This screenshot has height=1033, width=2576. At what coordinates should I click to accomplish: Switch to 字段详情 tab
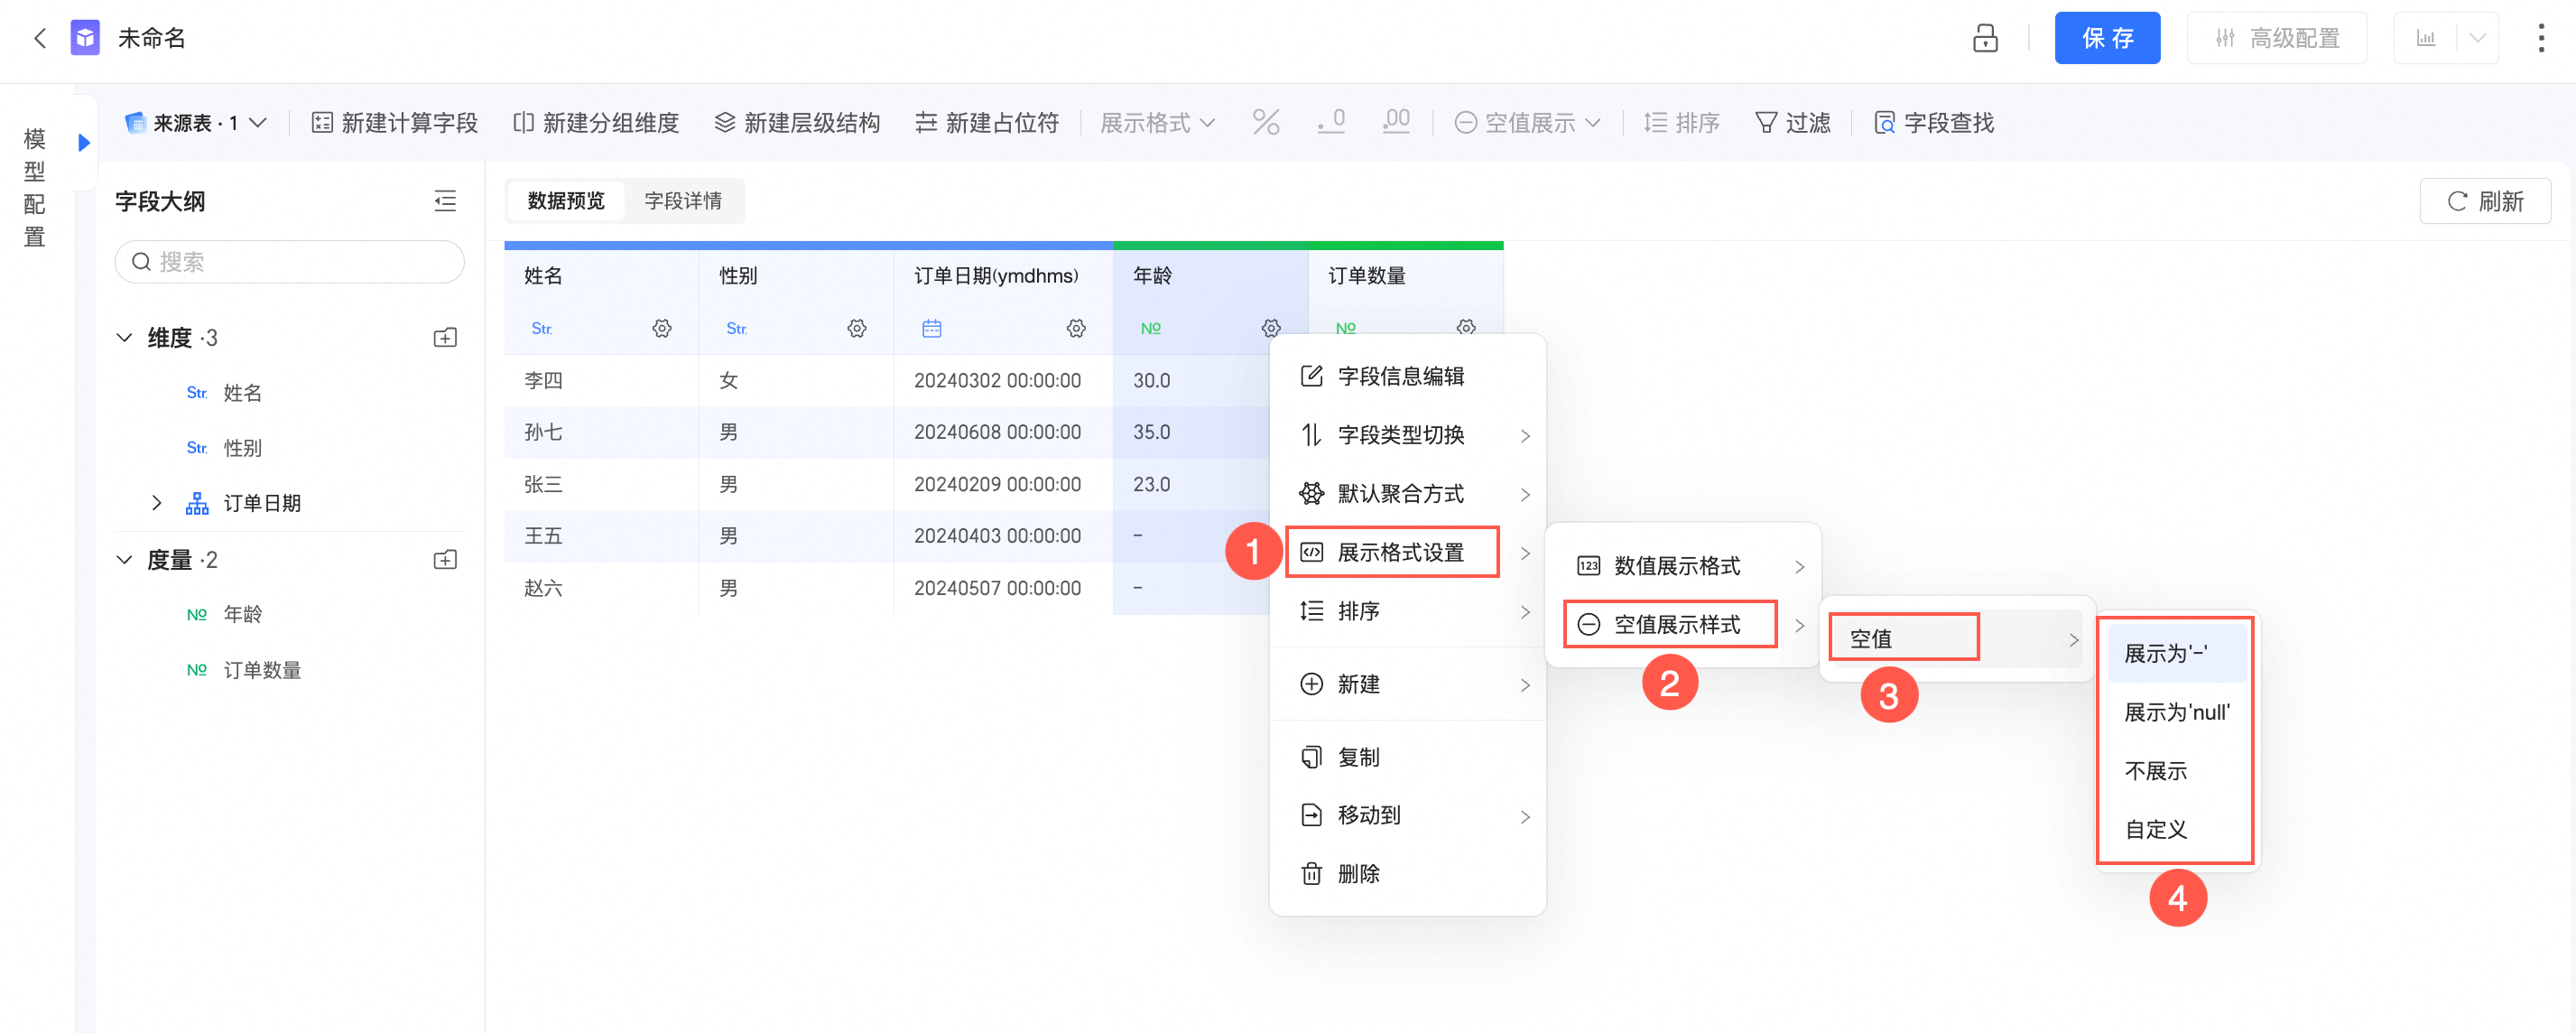[x=682, y=201]
